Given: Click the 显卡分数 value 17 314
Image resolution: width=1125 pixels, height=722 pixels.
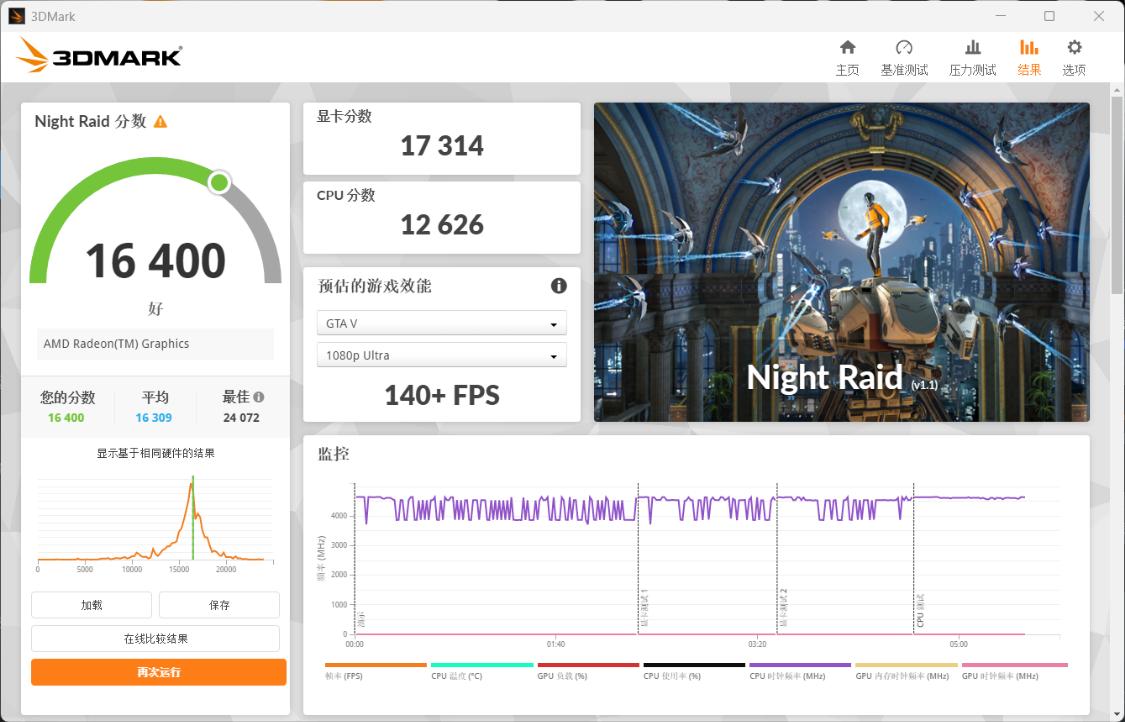Looking at the screenshot, I should pyautogui.click(x=442, y=146).
